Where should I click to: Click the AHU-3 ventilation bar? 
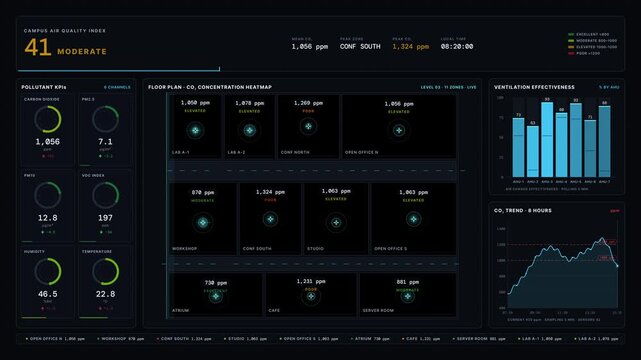pos(547,140)
